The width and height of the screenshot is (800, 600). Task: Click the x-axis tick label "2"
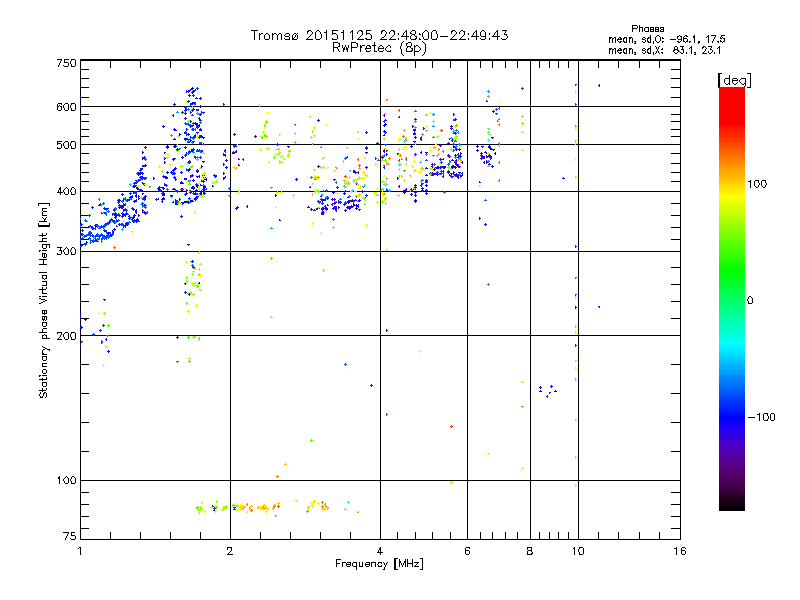(x=230, y=551)
